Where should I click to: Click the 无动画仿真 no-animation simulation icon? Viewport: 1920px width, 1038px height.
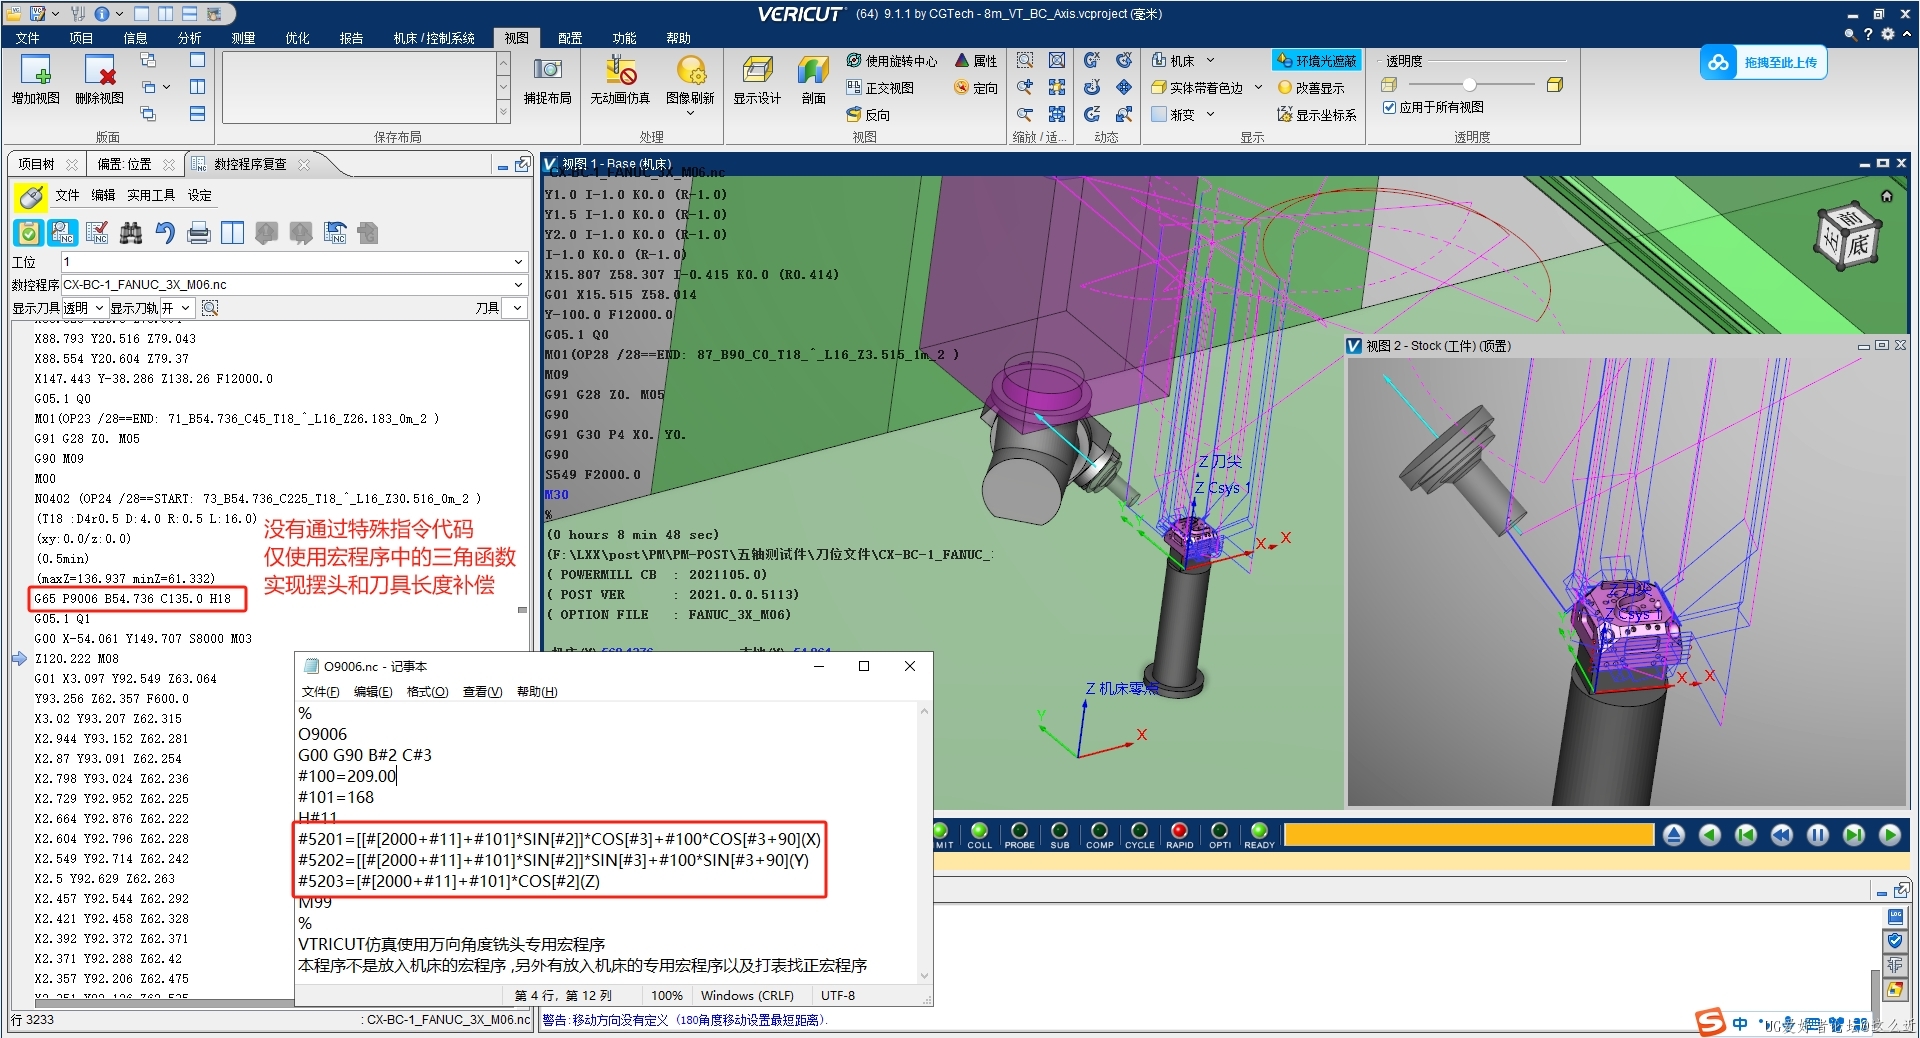pyautogui.click(x=620, y=70)
